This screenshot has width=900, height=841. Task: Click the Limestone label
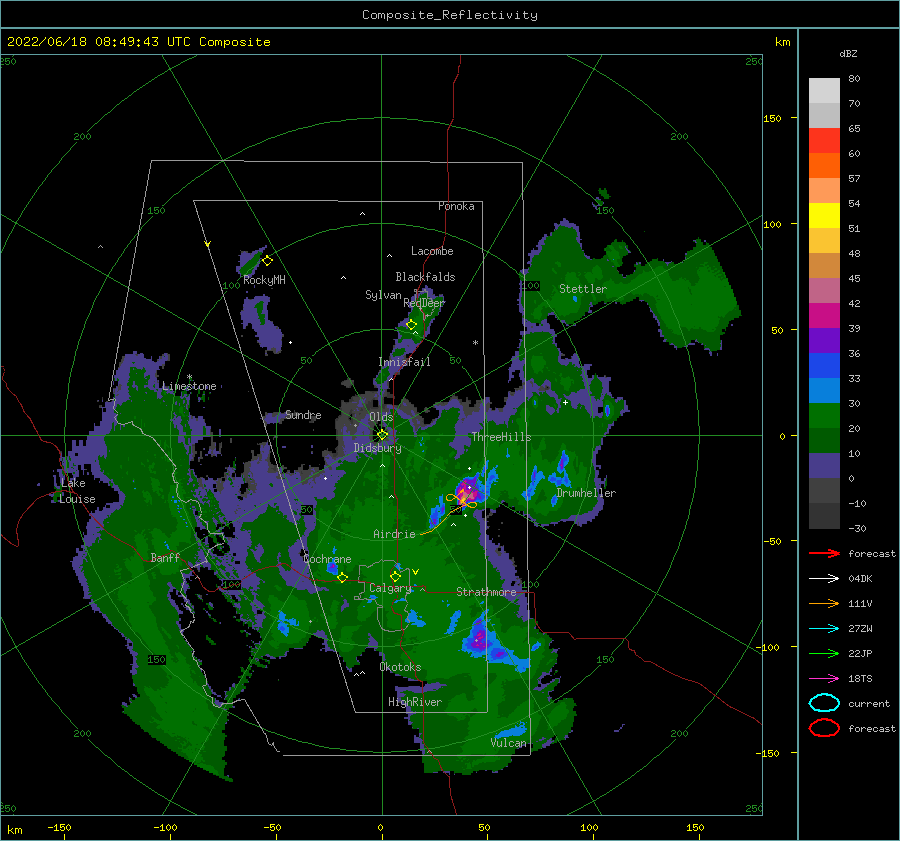click(x=189, y=386)
